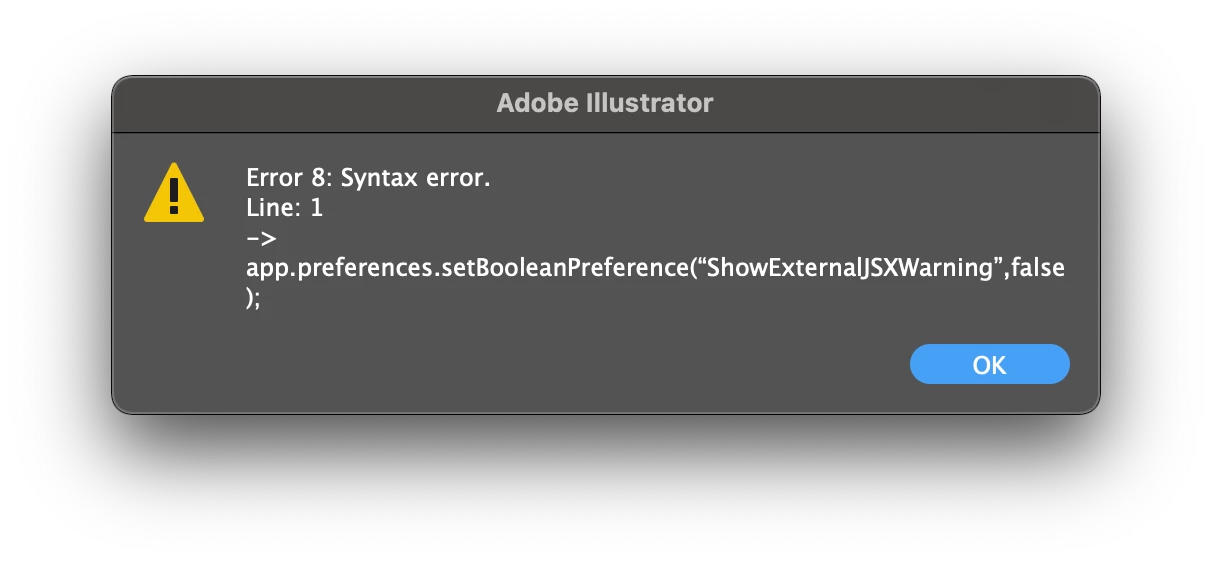Viewport: 1212px width, 562px height.
Task: Click the OK button to dismiss the error
Action: coord(989,365)
